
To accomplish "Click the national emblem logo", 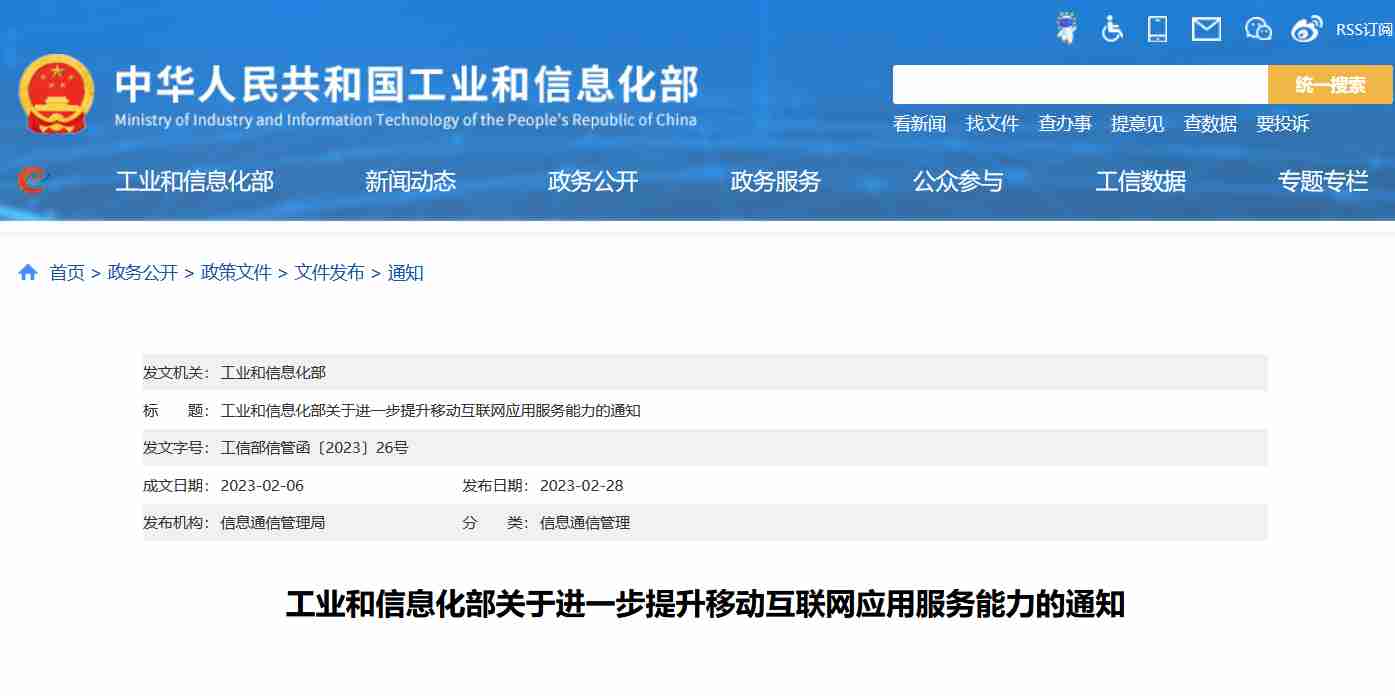I will 56,94.
